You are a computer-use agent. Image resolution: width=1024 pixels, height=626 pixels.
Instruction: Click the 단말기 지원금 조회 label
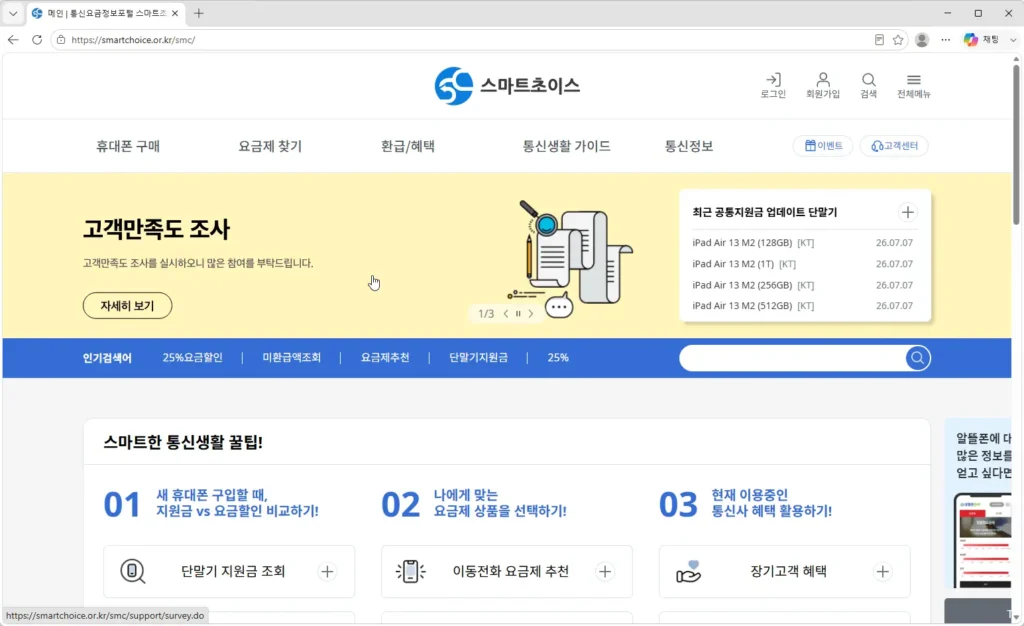pos(233,571)
